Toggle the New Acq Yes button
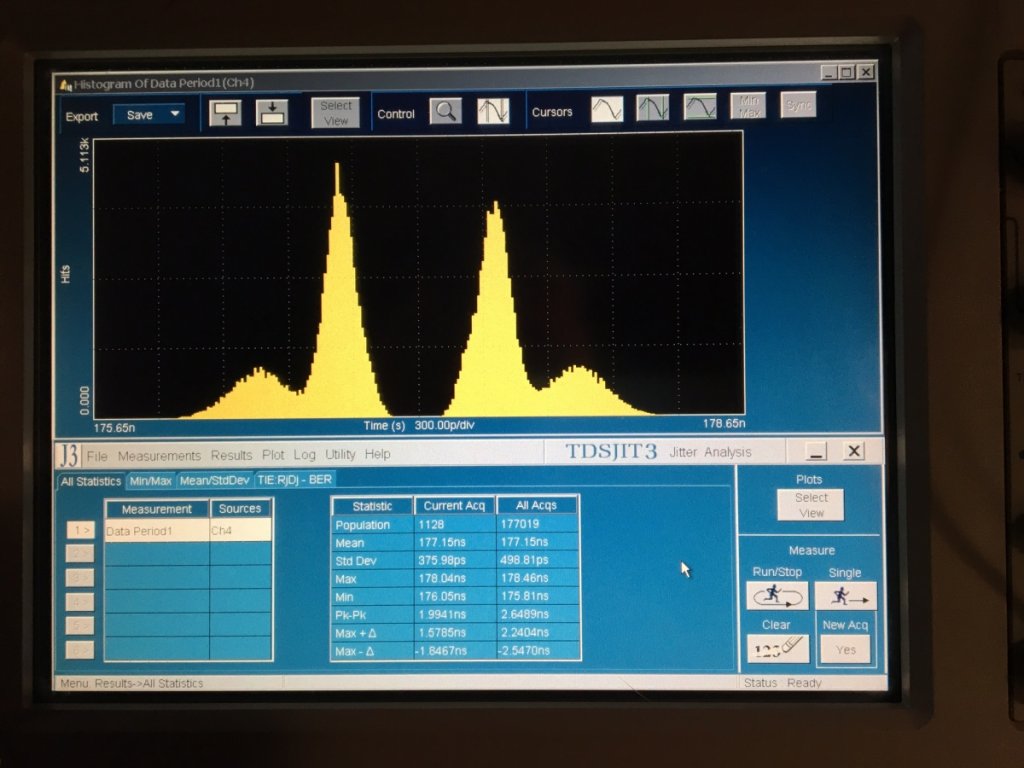1024x768 pixels. [846, 650]
